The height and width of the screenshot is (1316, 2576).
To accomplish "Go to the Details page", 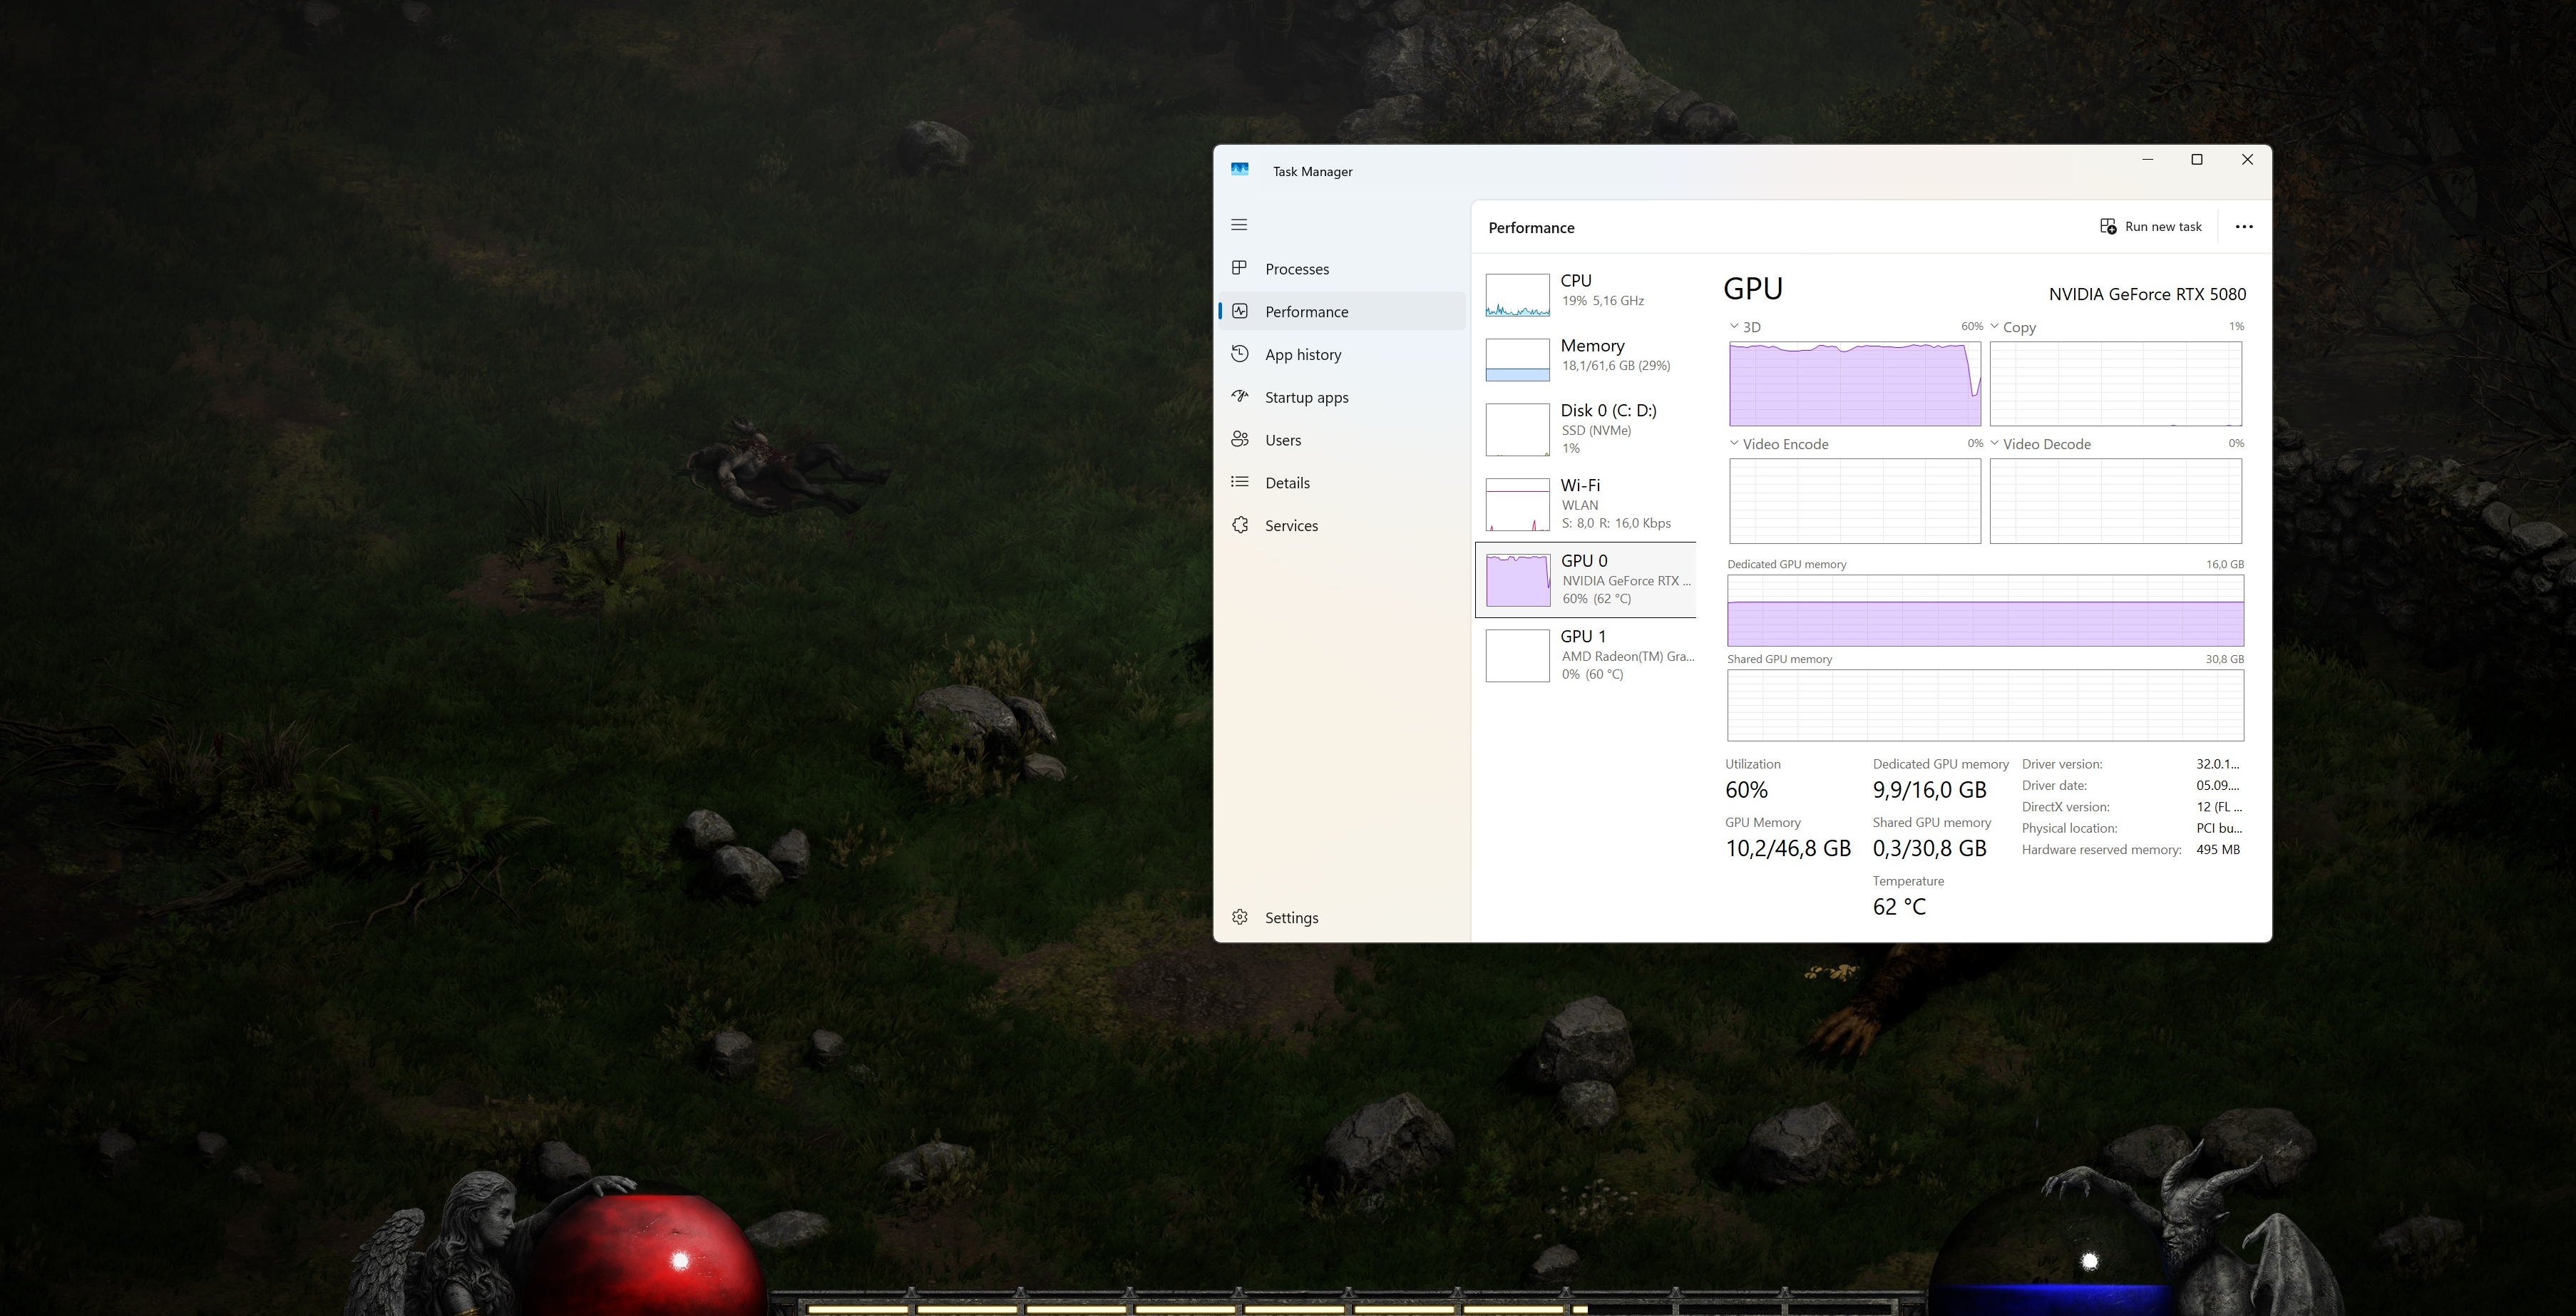I will click(x=1287, y=483).
